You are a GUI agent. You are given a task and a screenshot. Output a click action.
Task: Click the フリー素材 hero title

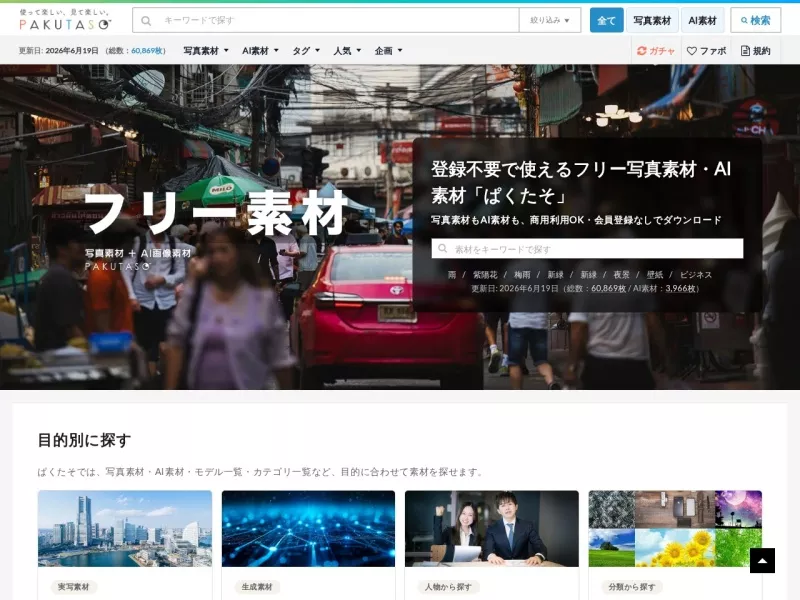[215, 213]
